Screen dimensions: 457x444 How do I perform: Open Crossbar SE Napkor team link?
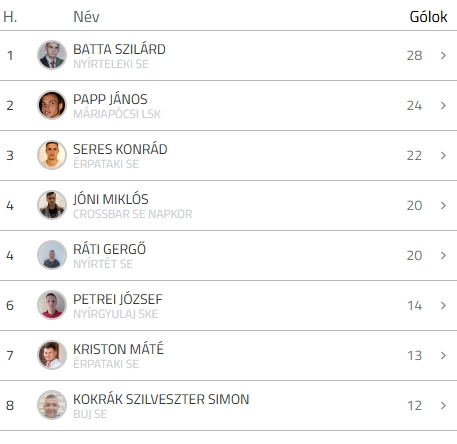coord(133,214)
